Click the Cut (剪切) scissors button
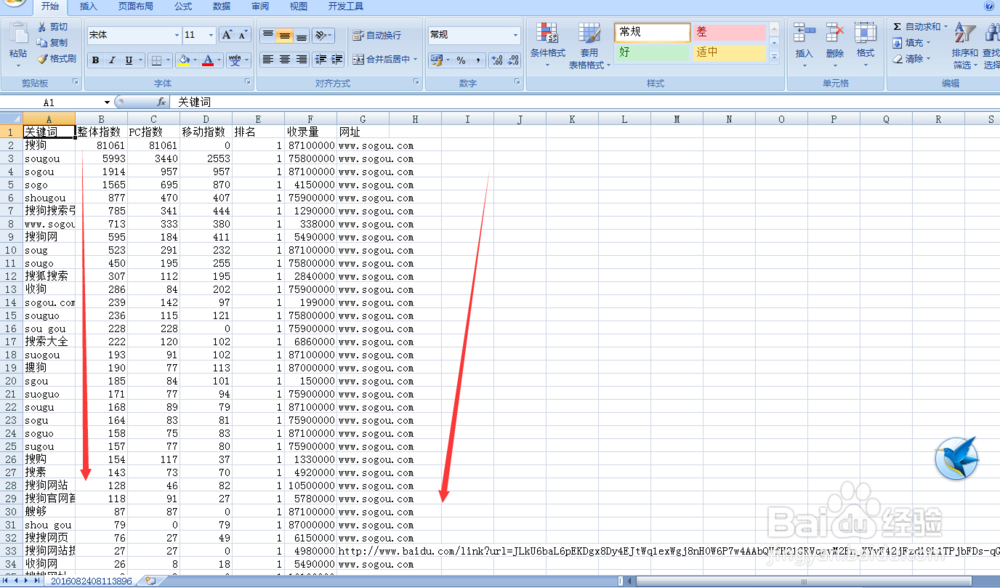 52,27
